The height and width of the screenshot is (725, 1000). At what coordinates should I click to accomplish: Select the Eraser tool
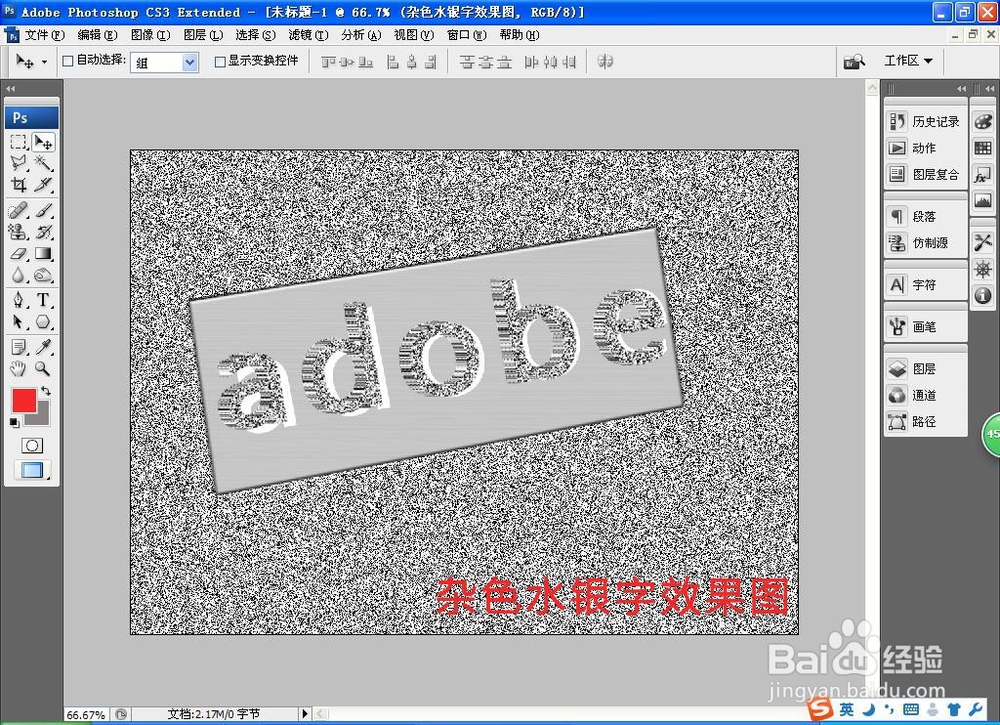coord(18,254)
